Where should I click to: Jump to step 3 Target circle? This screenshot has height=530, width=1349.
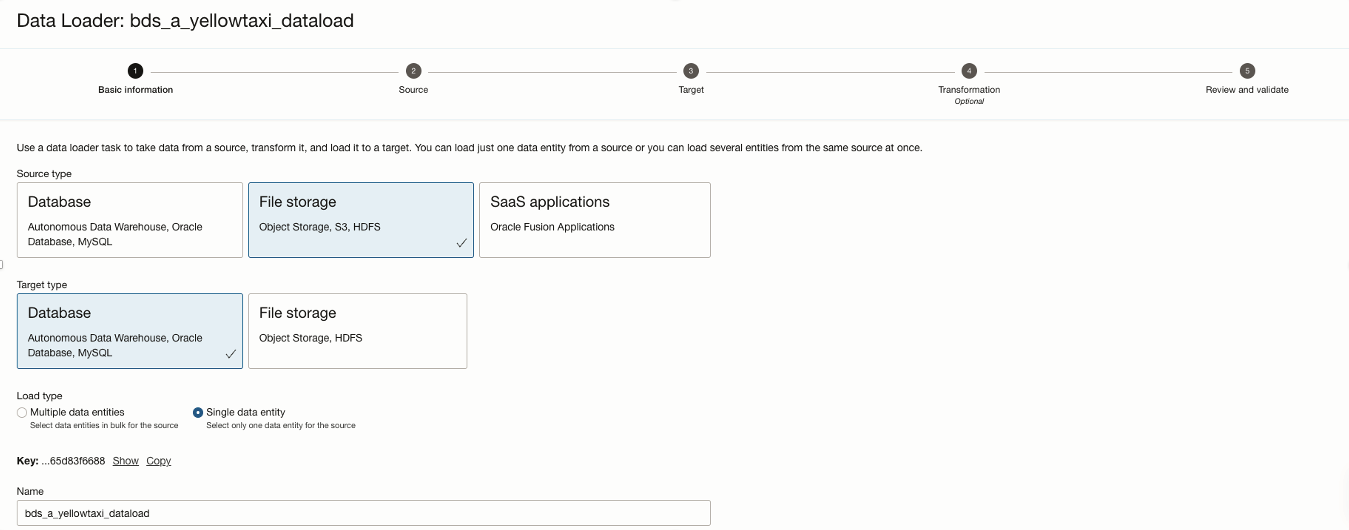point(691,71)
